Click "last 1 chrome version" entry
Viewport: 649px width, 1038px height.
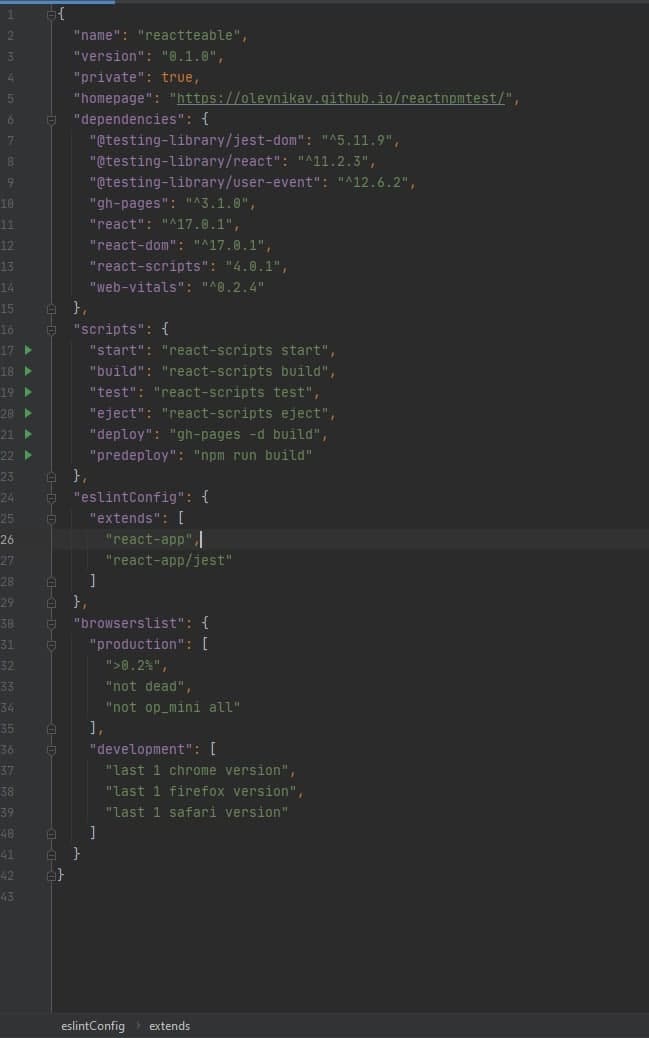pyautogui.click(x=197, y=771)
